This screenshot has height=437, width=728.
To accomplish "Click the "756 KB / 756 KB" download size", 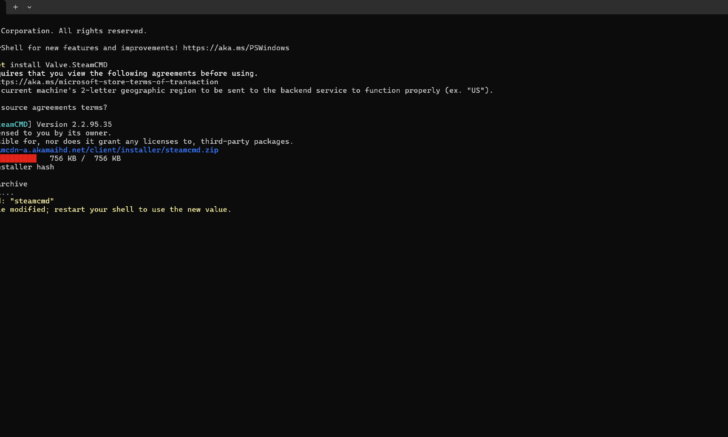I will pyautogui.click(x=85, y=158).
